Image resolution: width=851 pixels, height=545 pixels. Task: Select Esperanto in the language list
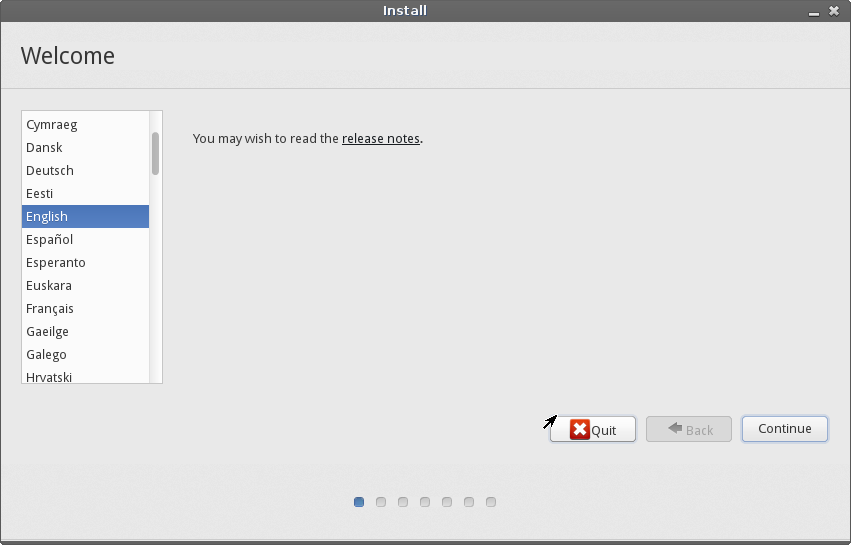(85, 262)
